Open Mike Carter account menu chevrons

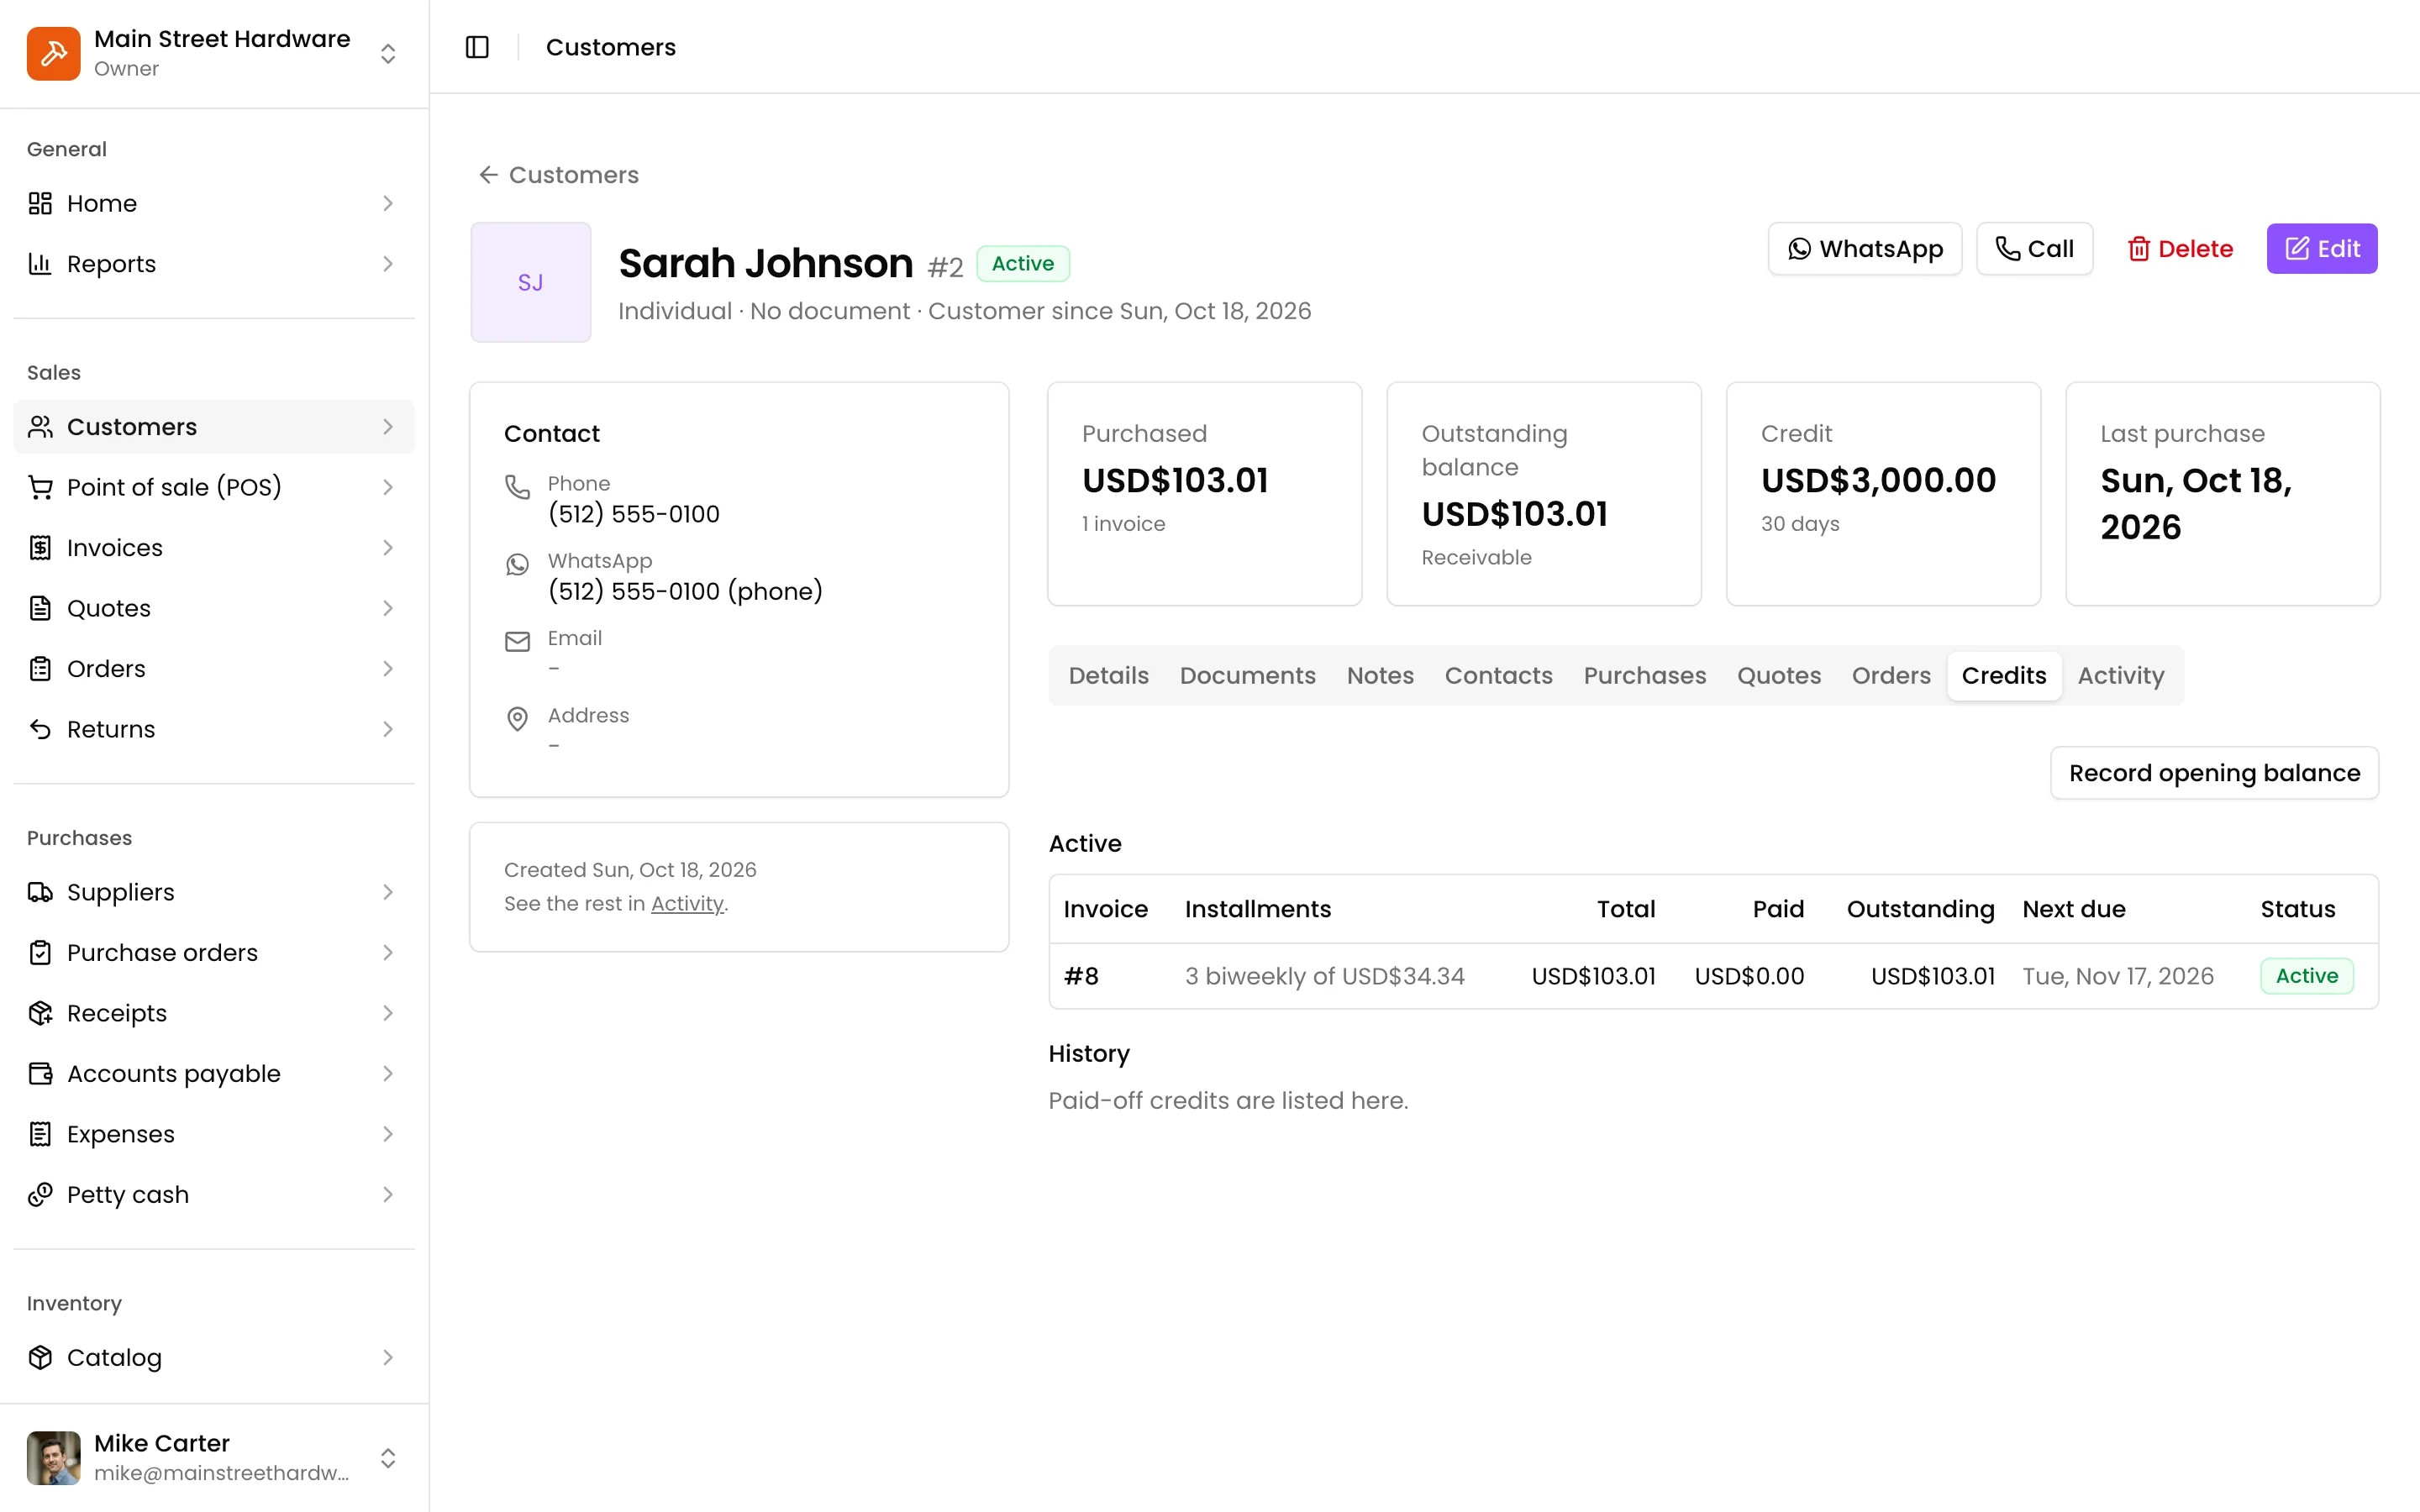[x=388, y=1458]
